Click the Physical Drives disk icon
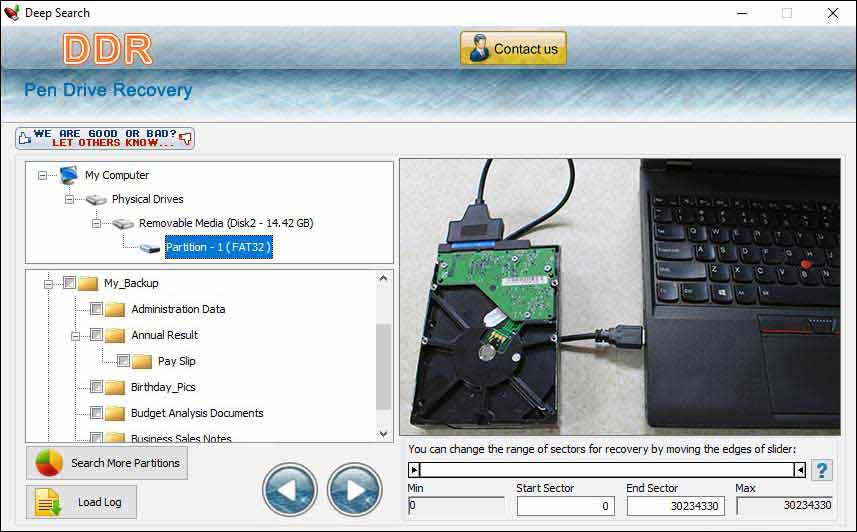Screen dimensions: 857x532 tap(96, 199)
